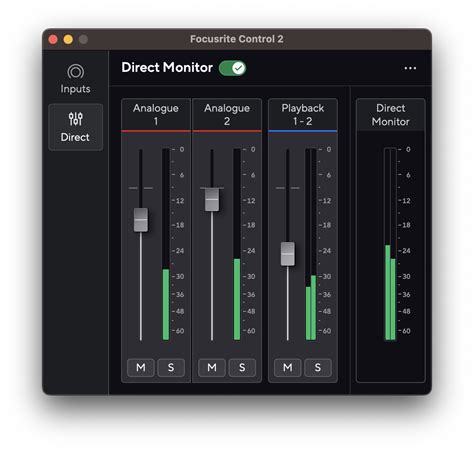Click the Analogue 2 fader handle

pos(212,199)
